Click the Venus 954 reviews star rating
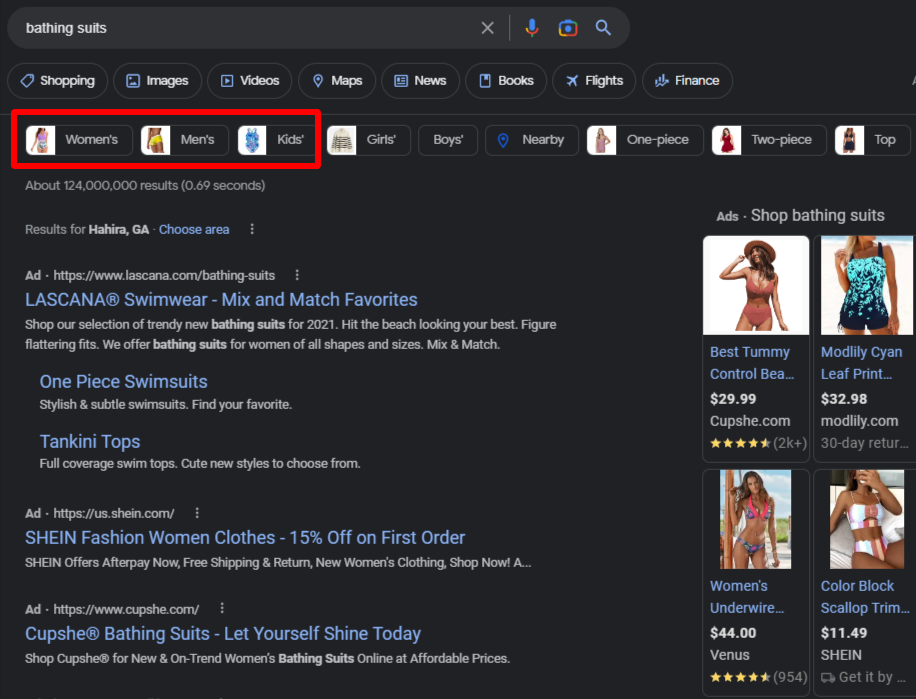This screenshot has height=699, width=916. point(758,677)
